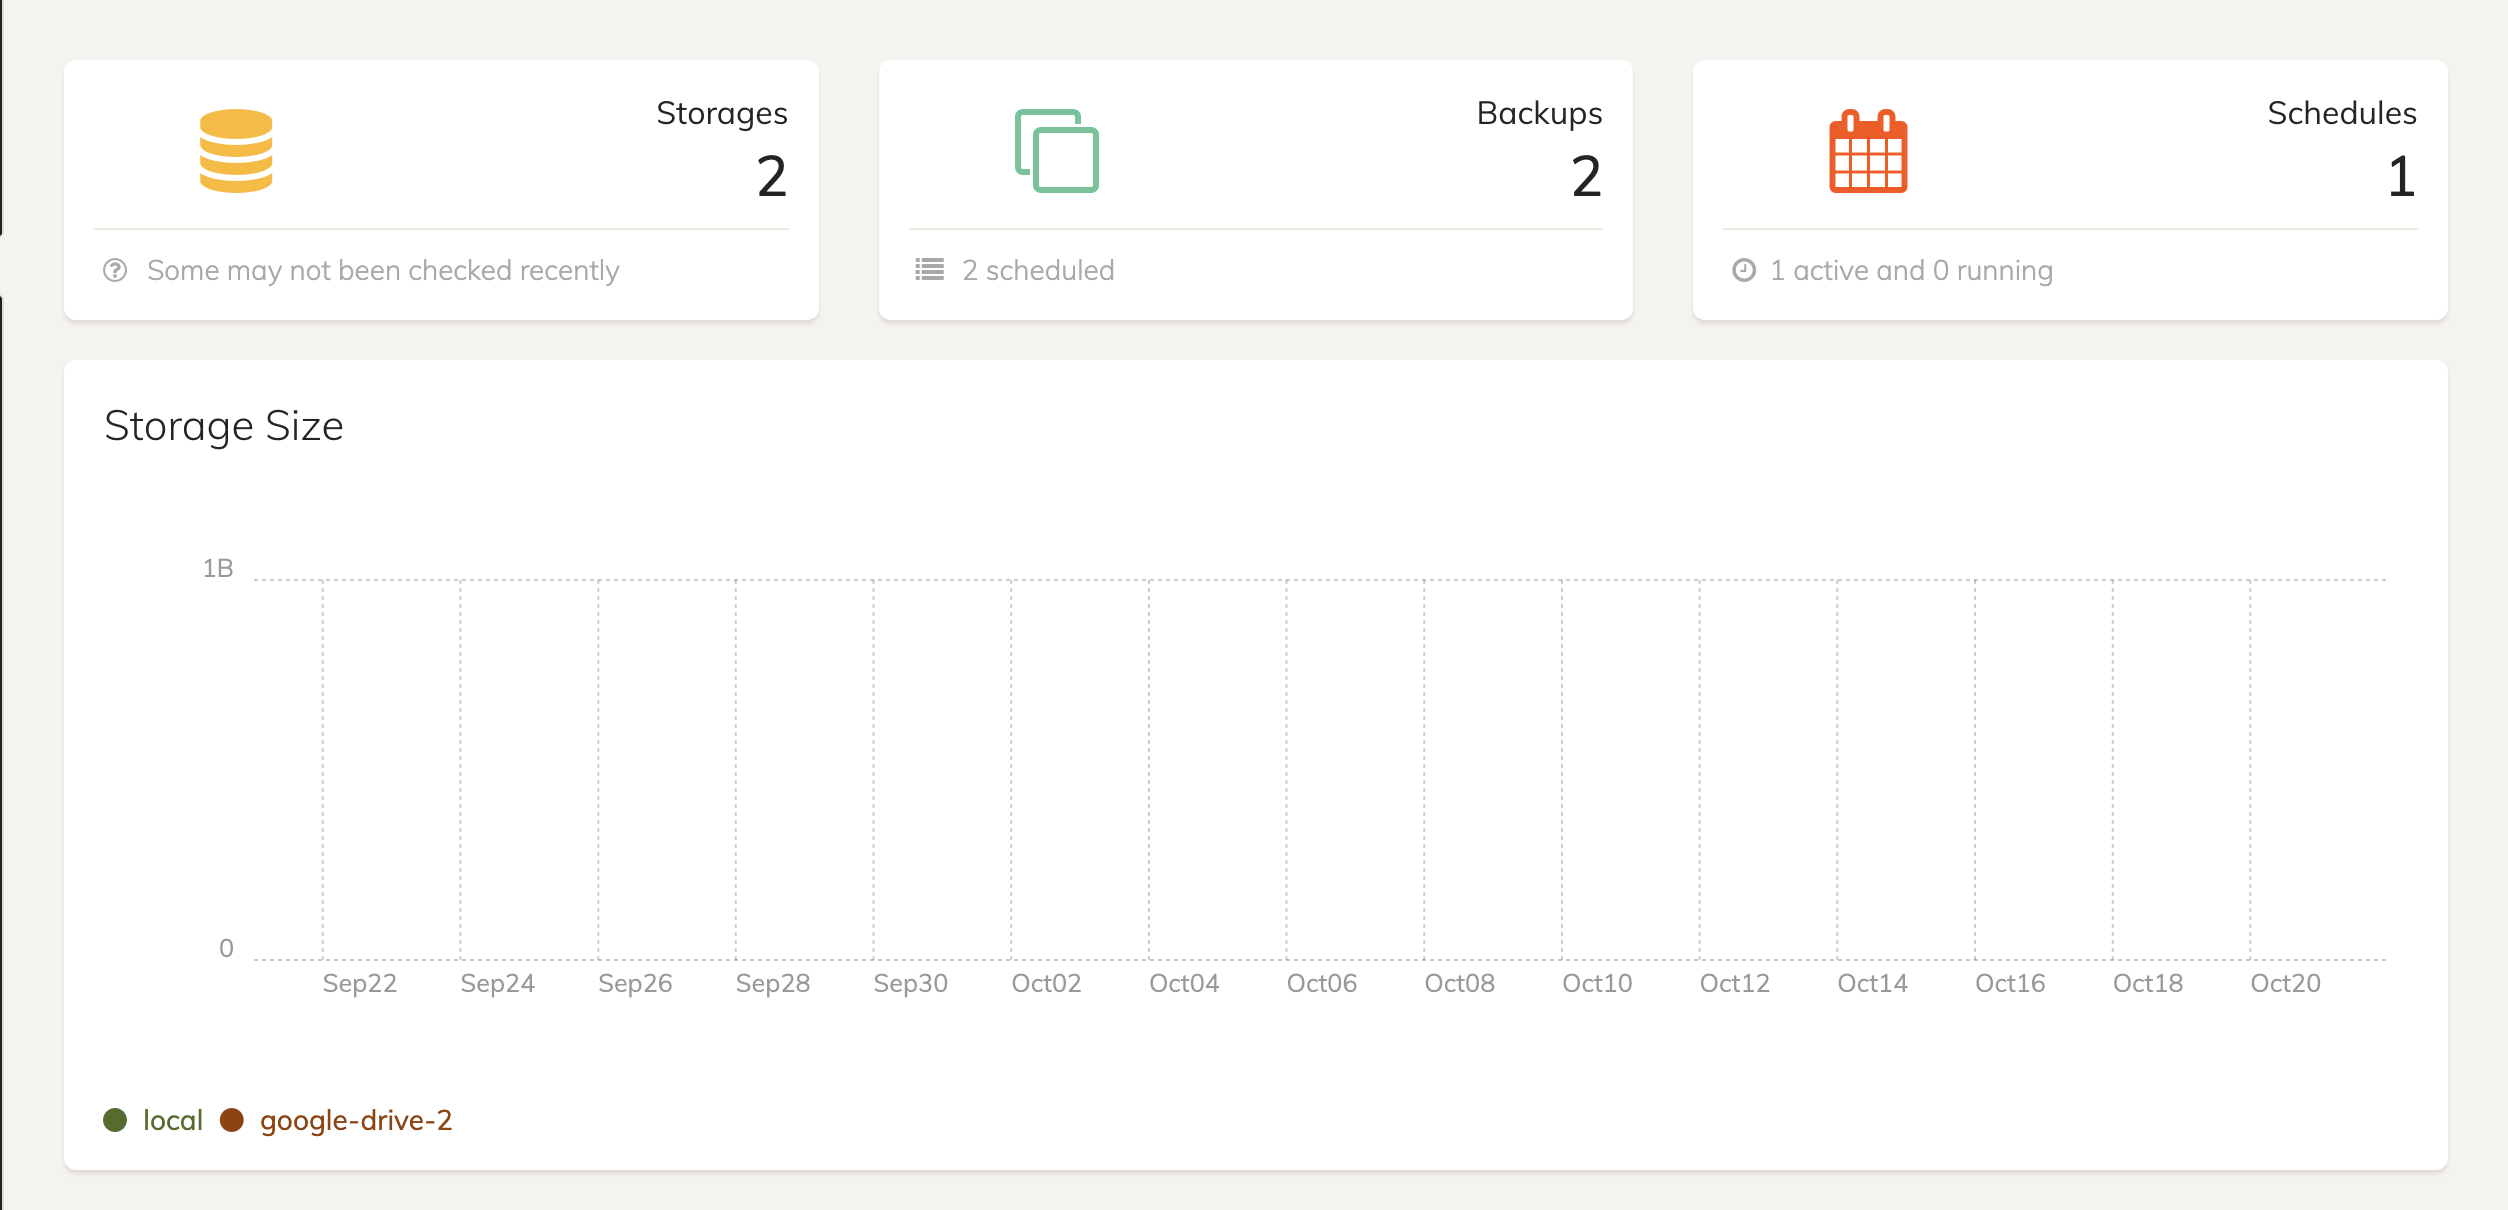Click the green Backups copy icon

pos(1057,151)
